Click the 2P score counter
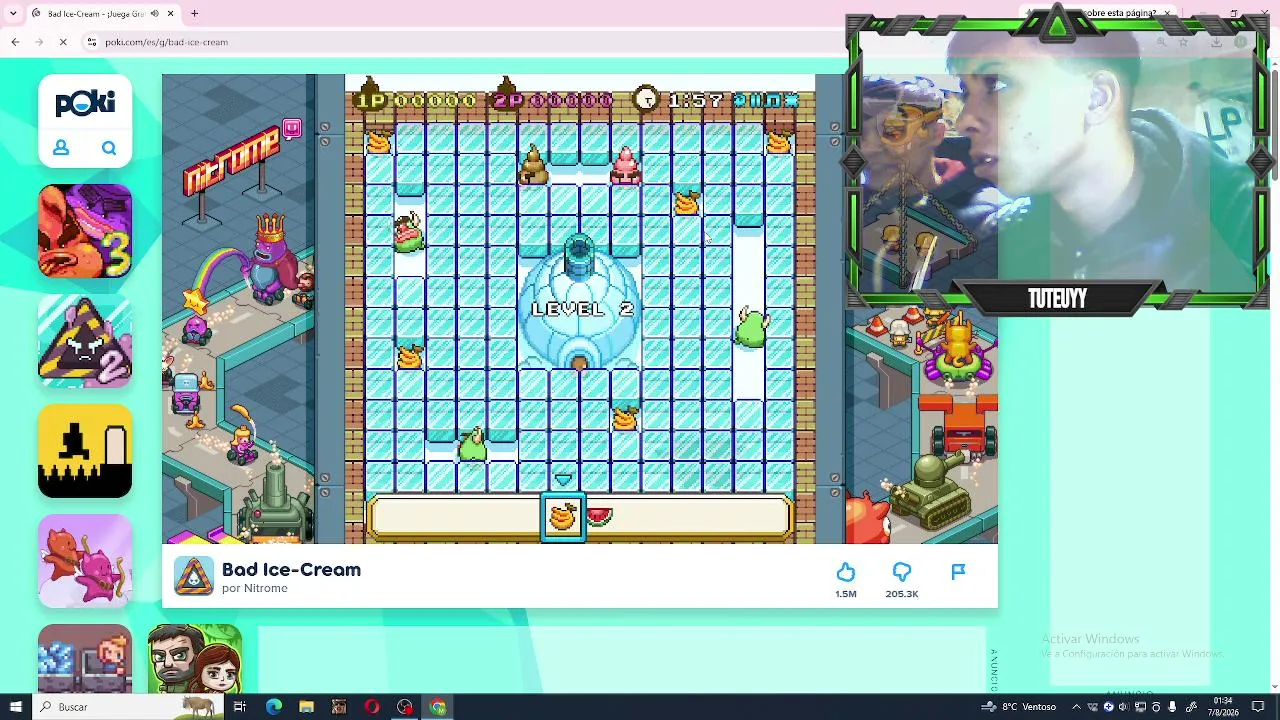Image resolution: width=1280 pixels, height=720 pixels. pos(553,100)
